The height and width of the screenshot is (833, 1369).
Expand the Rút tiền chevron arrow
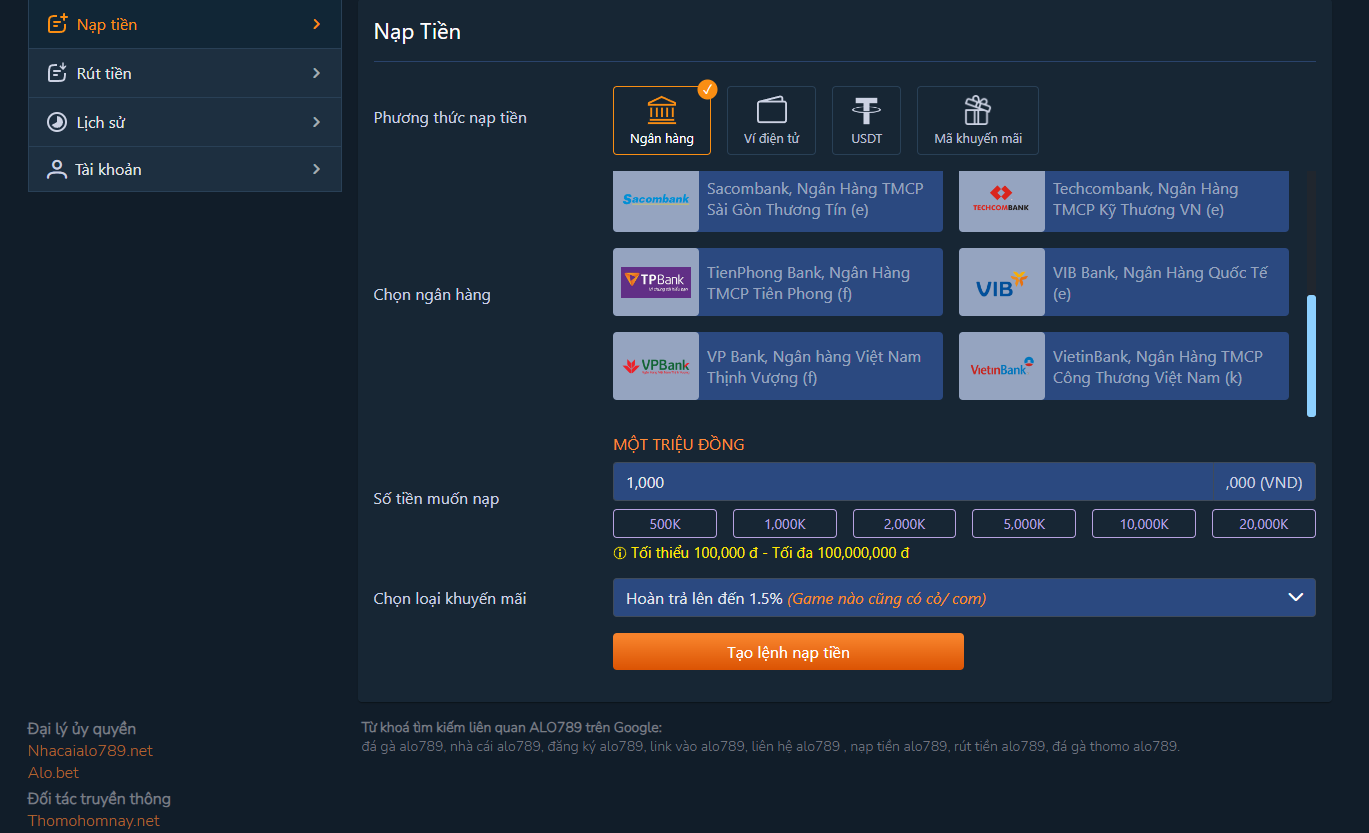[316, 73]
